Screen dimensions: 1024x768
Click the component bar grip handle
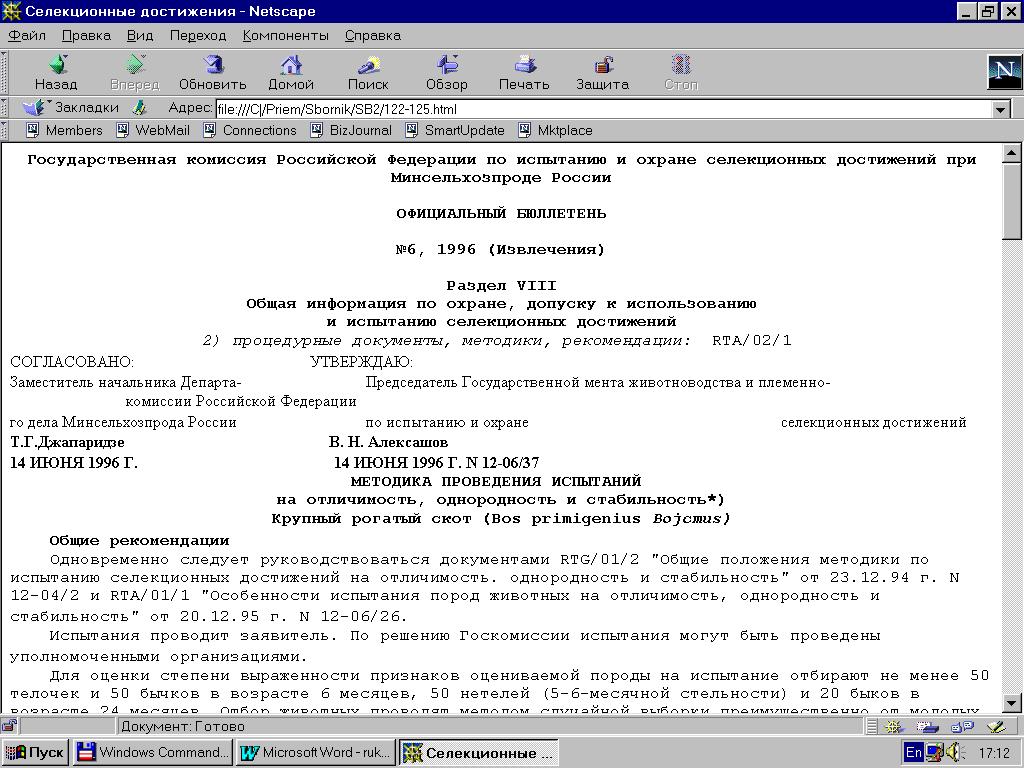click(872, 726)
